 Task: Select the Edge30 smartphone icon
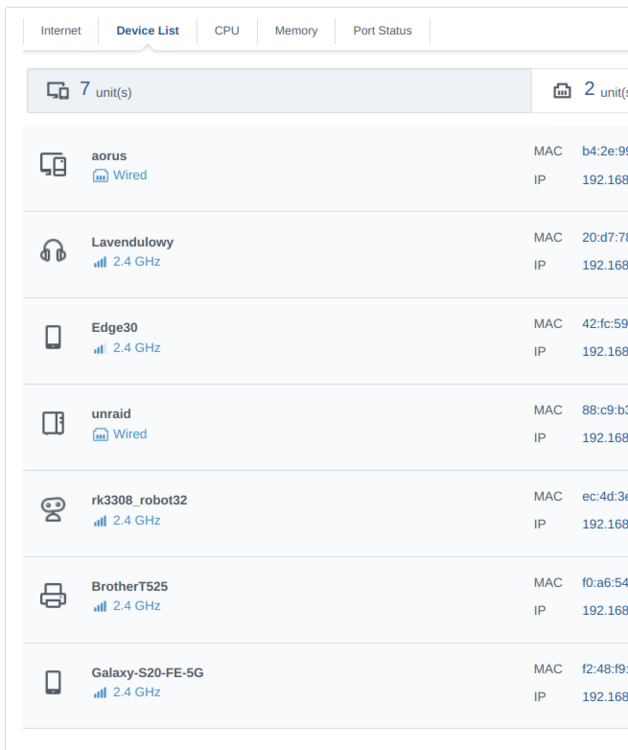point(53,337)
